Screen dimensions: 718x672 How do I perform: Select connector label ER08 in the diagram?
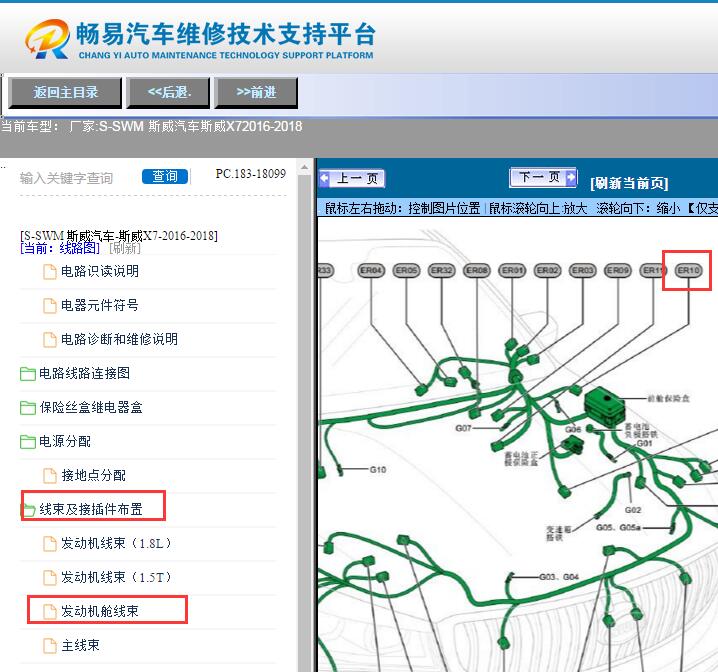(477, 270)
